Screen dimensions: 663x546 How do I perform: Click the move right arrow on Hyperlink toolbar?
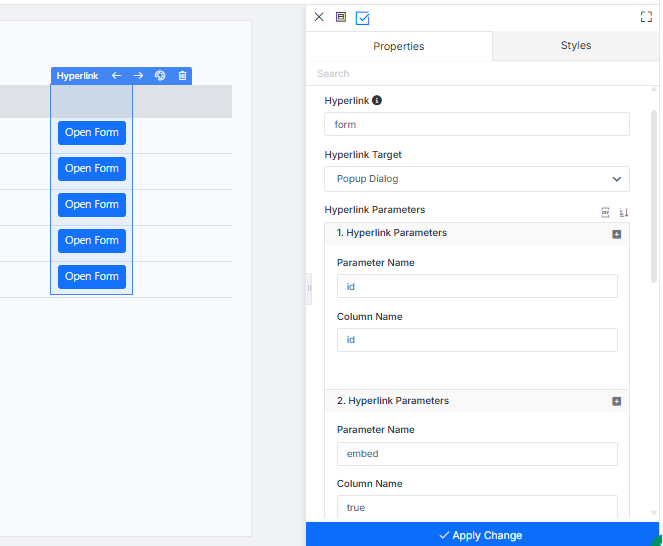pos(138,76)
